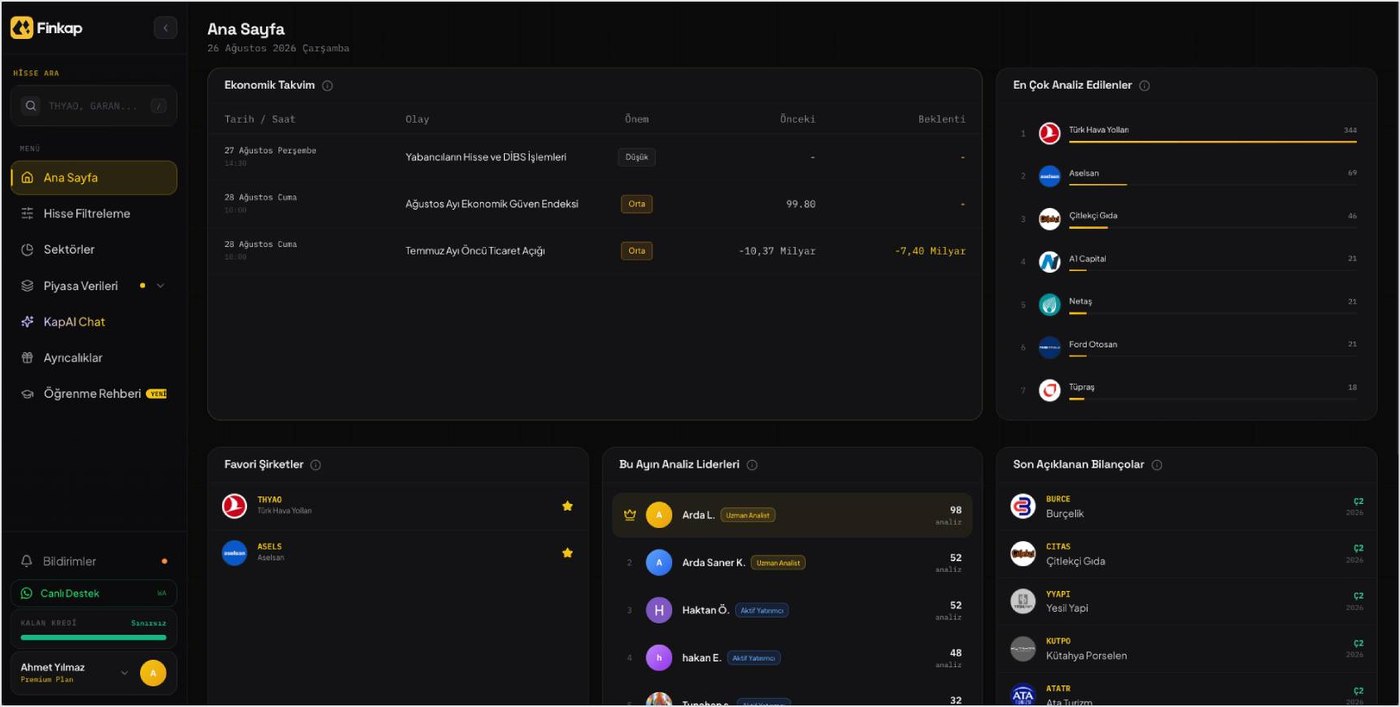Screen dimensions: 1400x707
Task: Click the Uzman Analist badge beside Arda L.
Action: tap(748, 515)
